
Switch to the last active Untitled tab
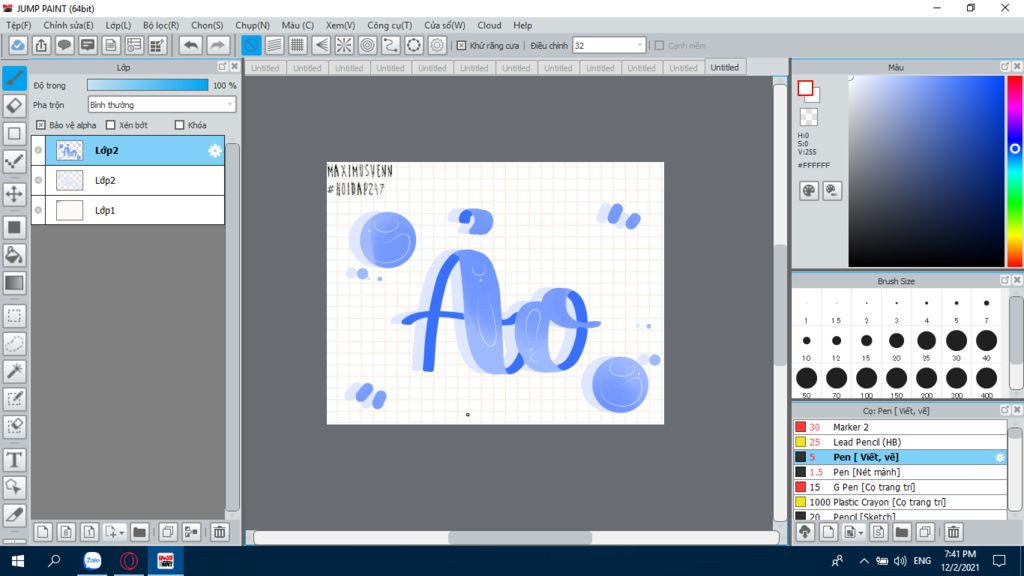point(724,67)
